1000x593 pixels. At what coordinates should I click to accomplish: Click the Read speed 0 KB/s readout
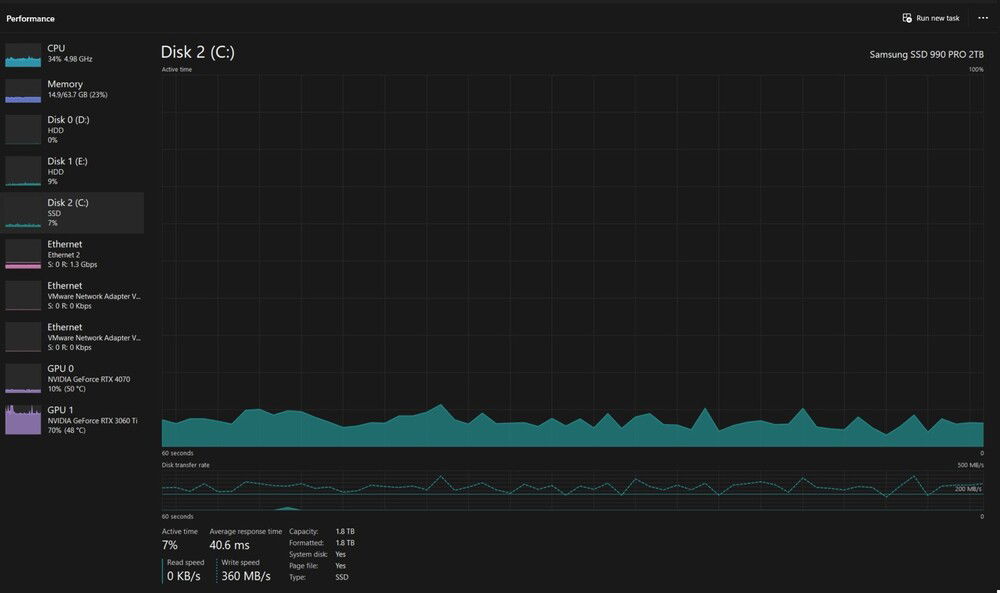pyautogui.click(x=184, y=576)
